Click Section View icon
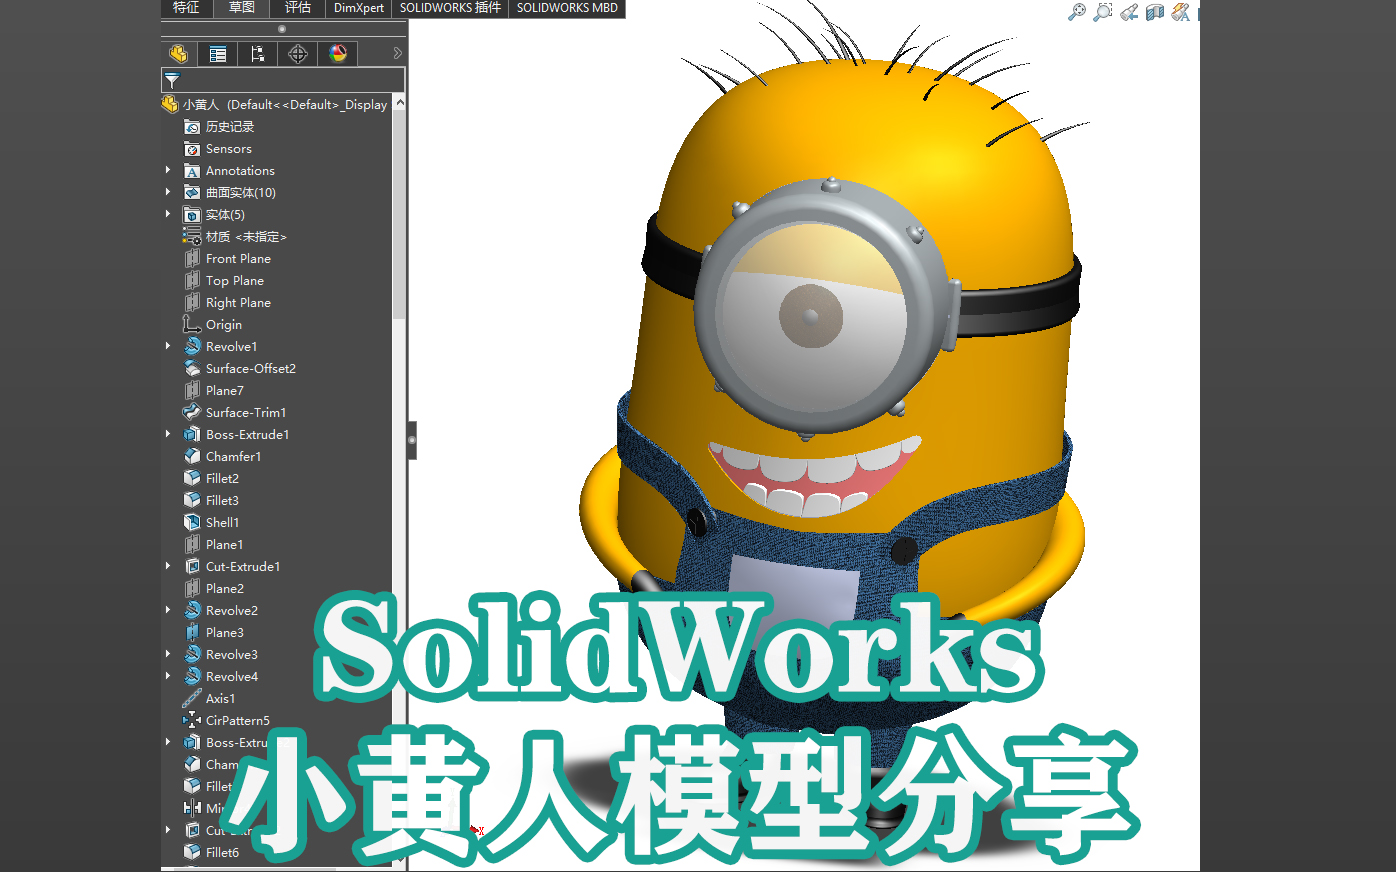Screen dimensions: 1396x872 1155,12
